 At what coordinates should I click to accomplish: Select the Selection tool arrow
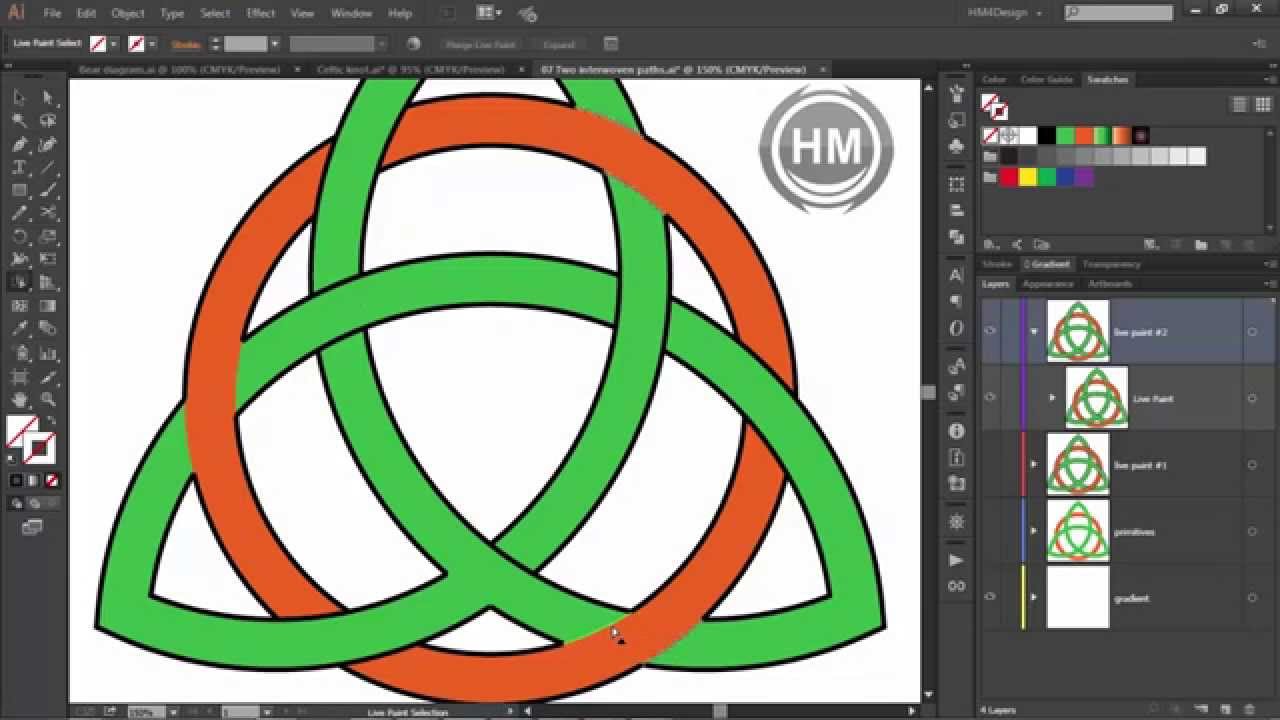pyautogui.click(x=19, y=97)
